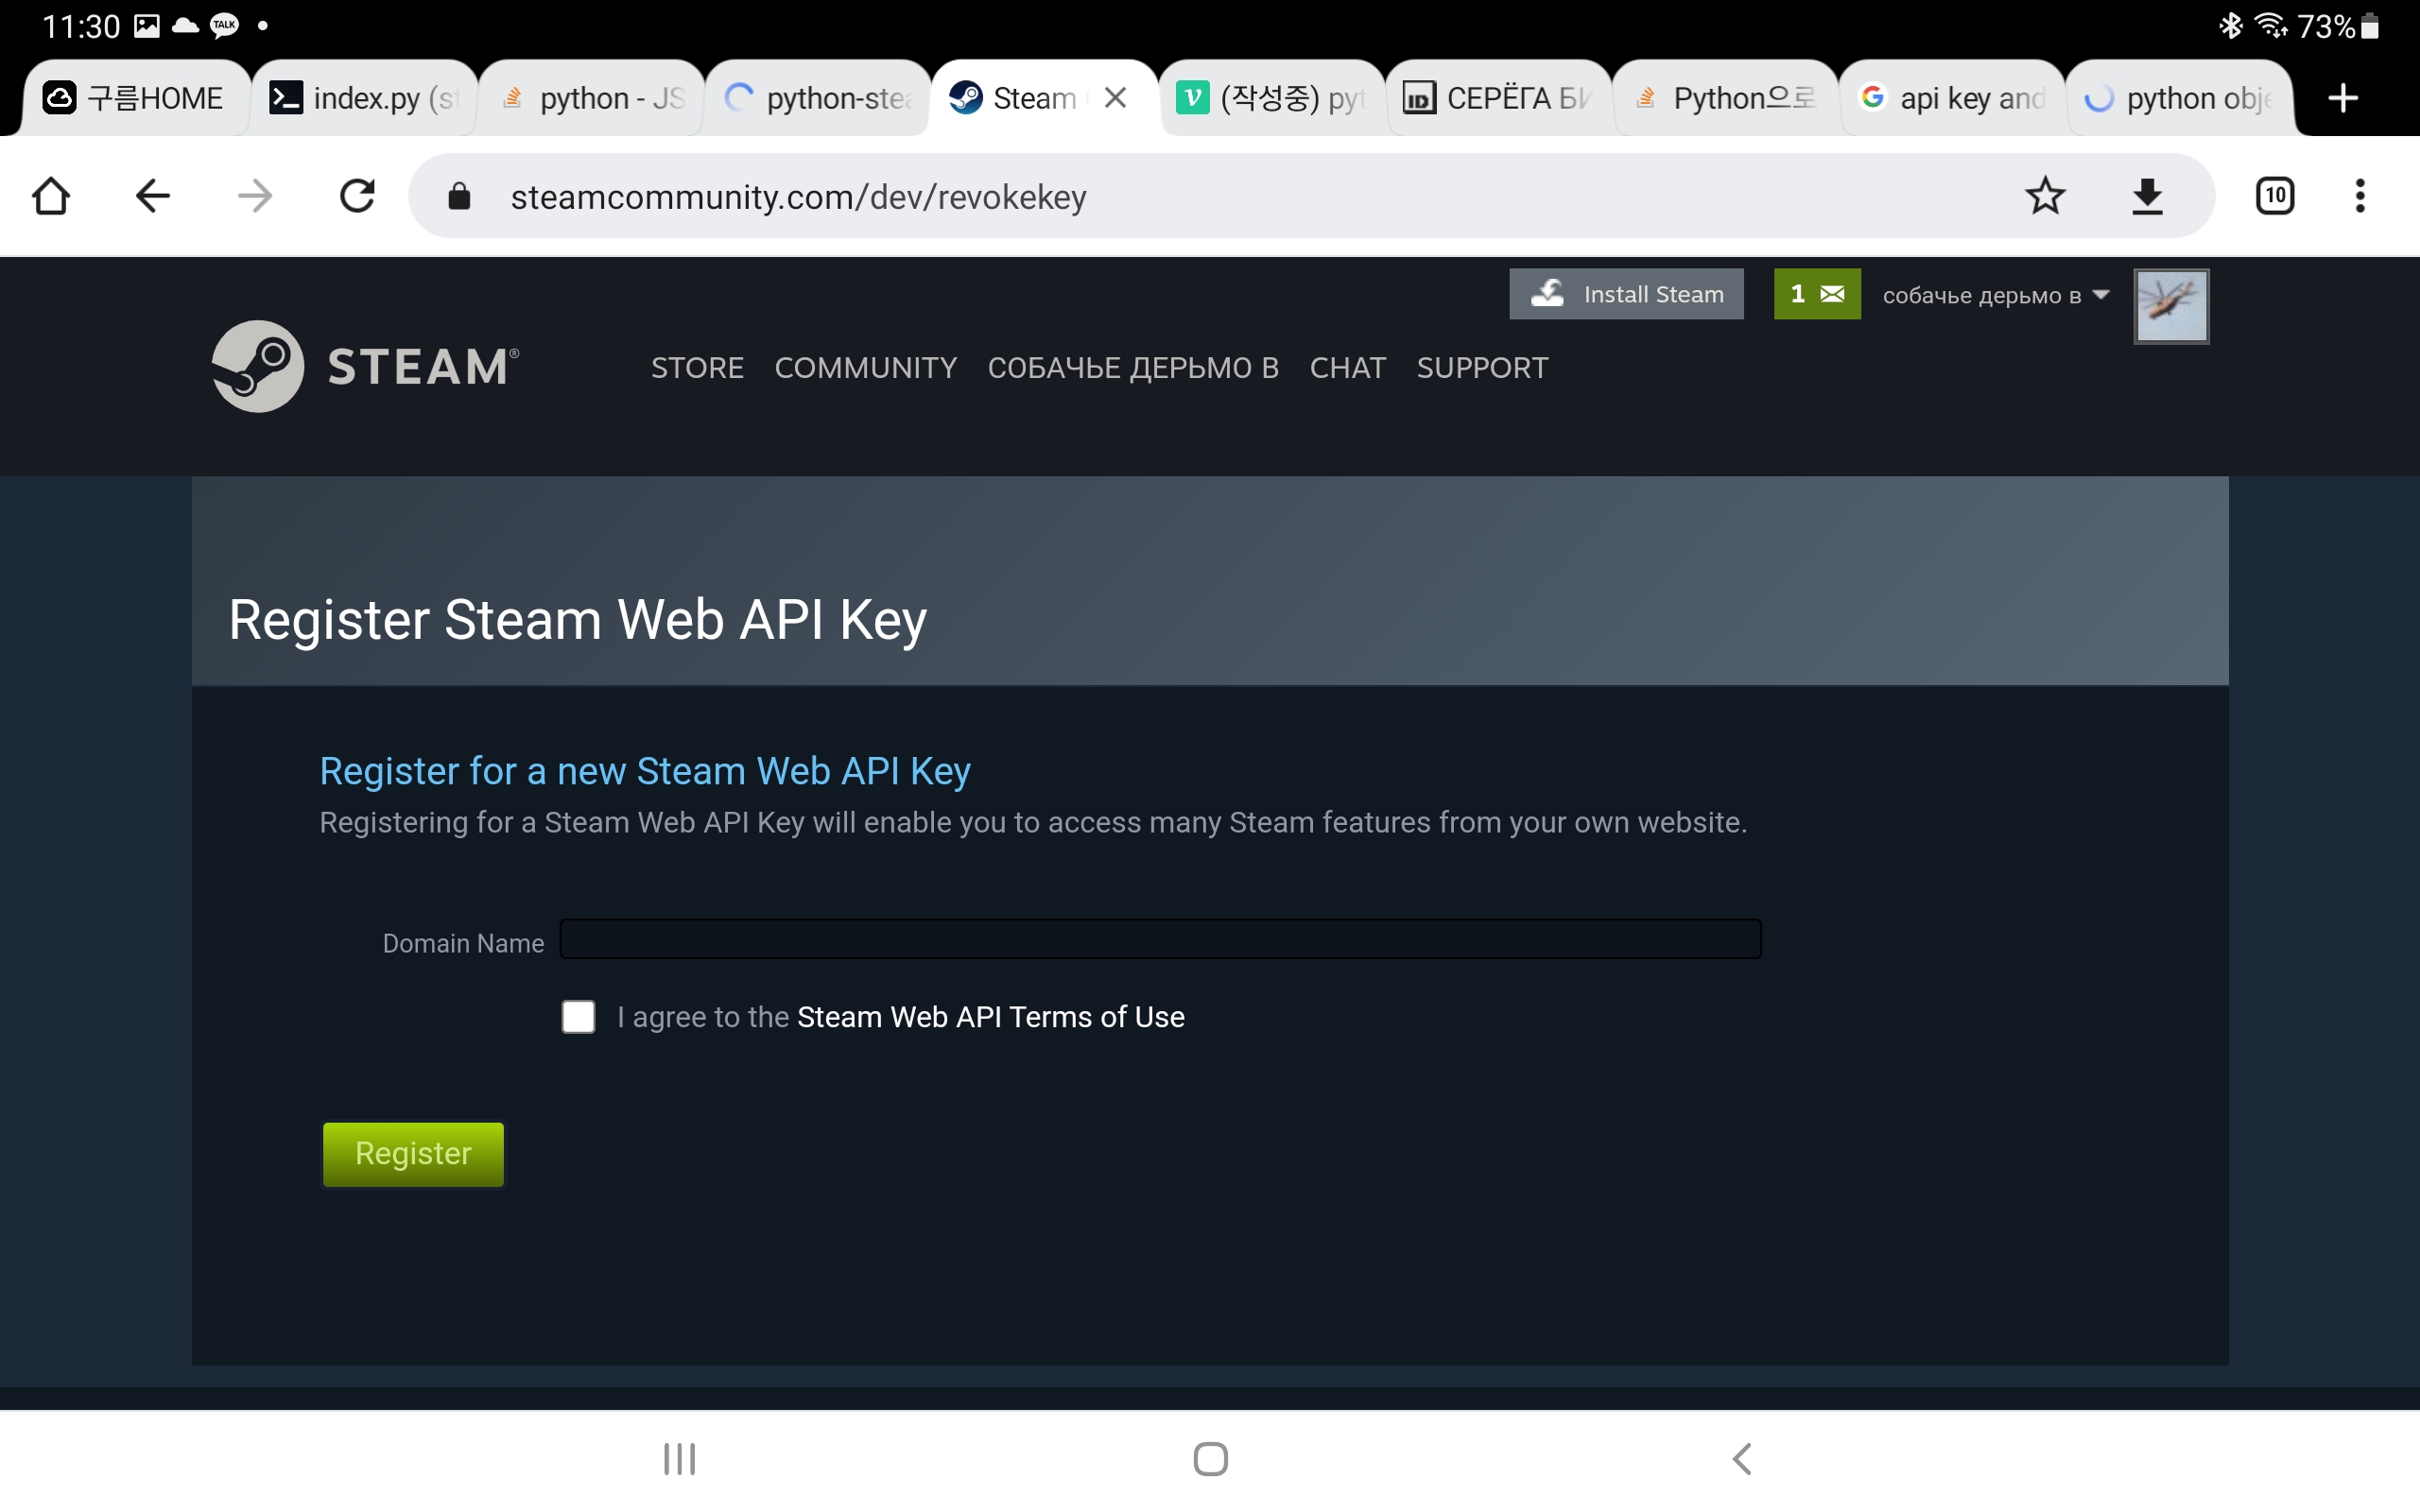Go back with the back arrow
The image size is (2420, 1512).
pos(152,196)
